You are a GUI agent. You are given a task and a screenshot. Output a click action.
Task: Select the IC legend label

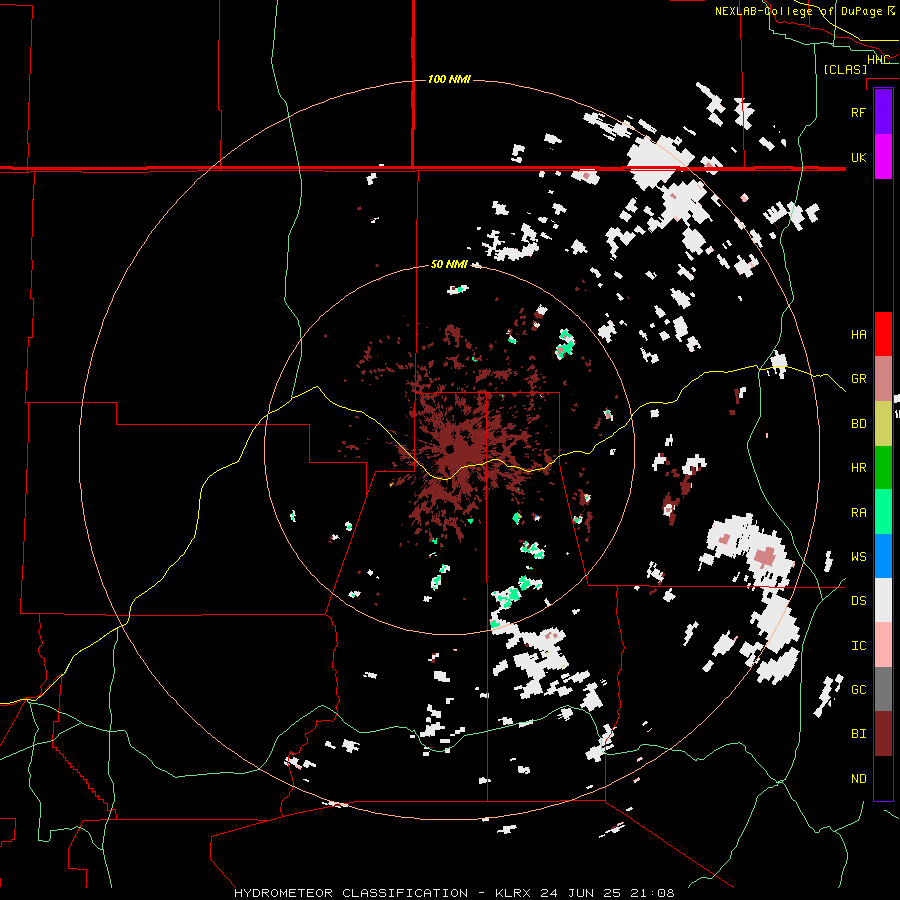[x=858, y=646]
